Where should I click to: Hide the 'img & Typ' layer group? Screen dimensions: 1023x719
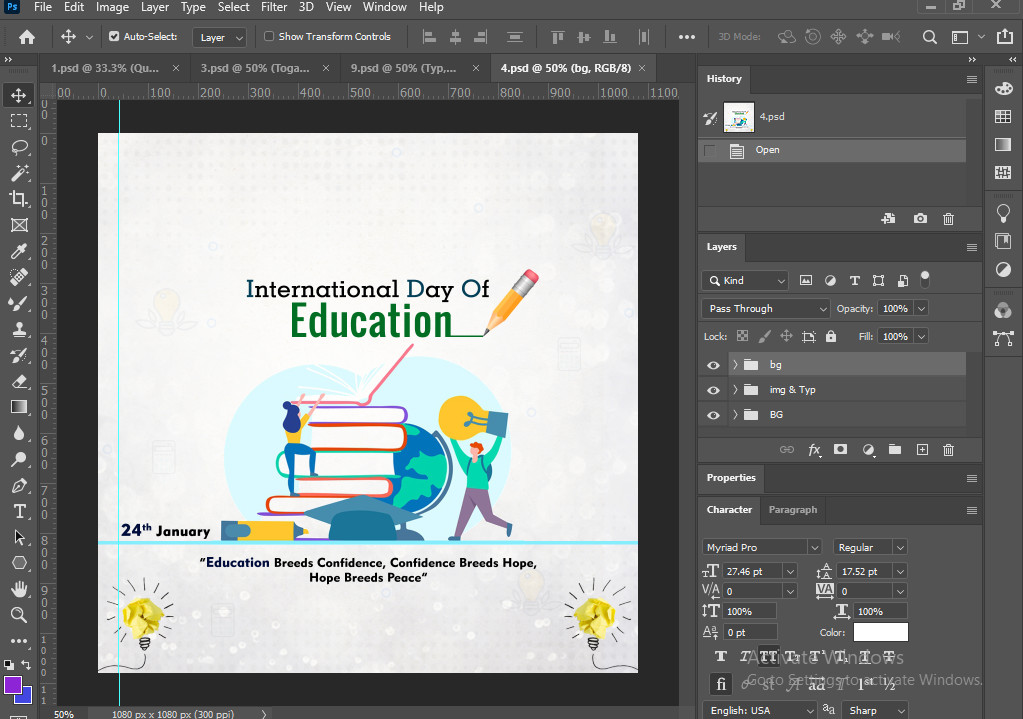(713, 390)
